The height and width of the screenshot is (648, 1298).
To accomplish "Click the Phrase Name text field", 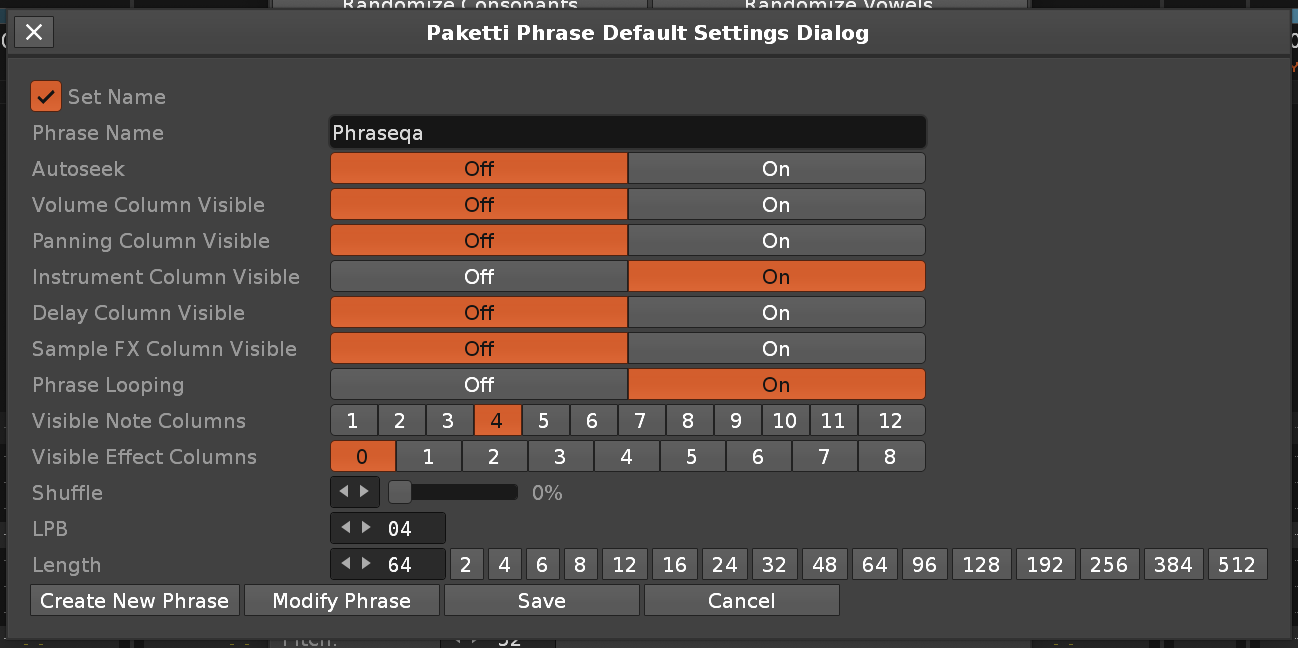I will tap(627, 133).
